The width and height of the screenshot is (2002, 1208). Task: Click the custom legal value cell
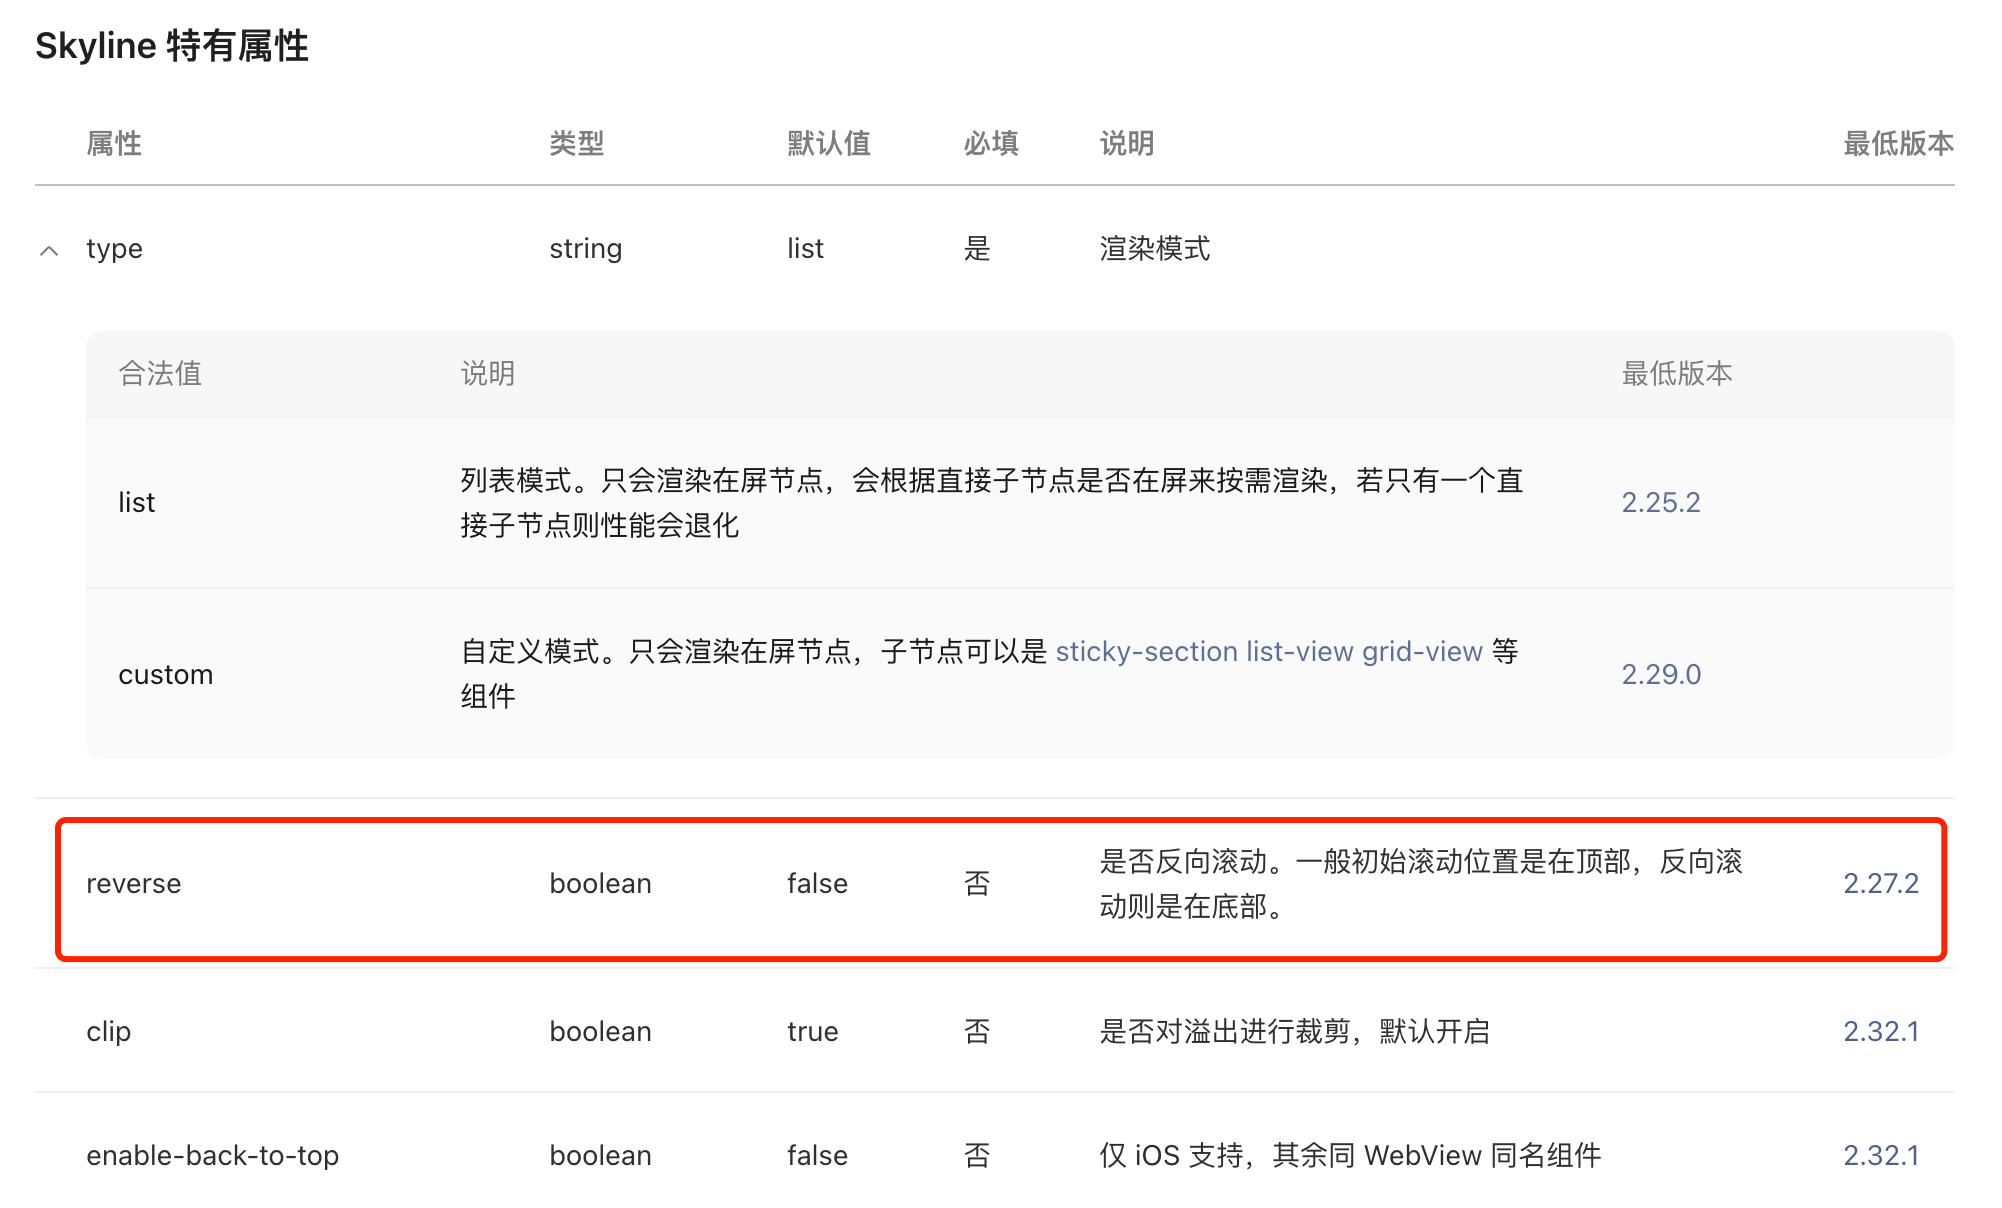click(x=166, y=674)
